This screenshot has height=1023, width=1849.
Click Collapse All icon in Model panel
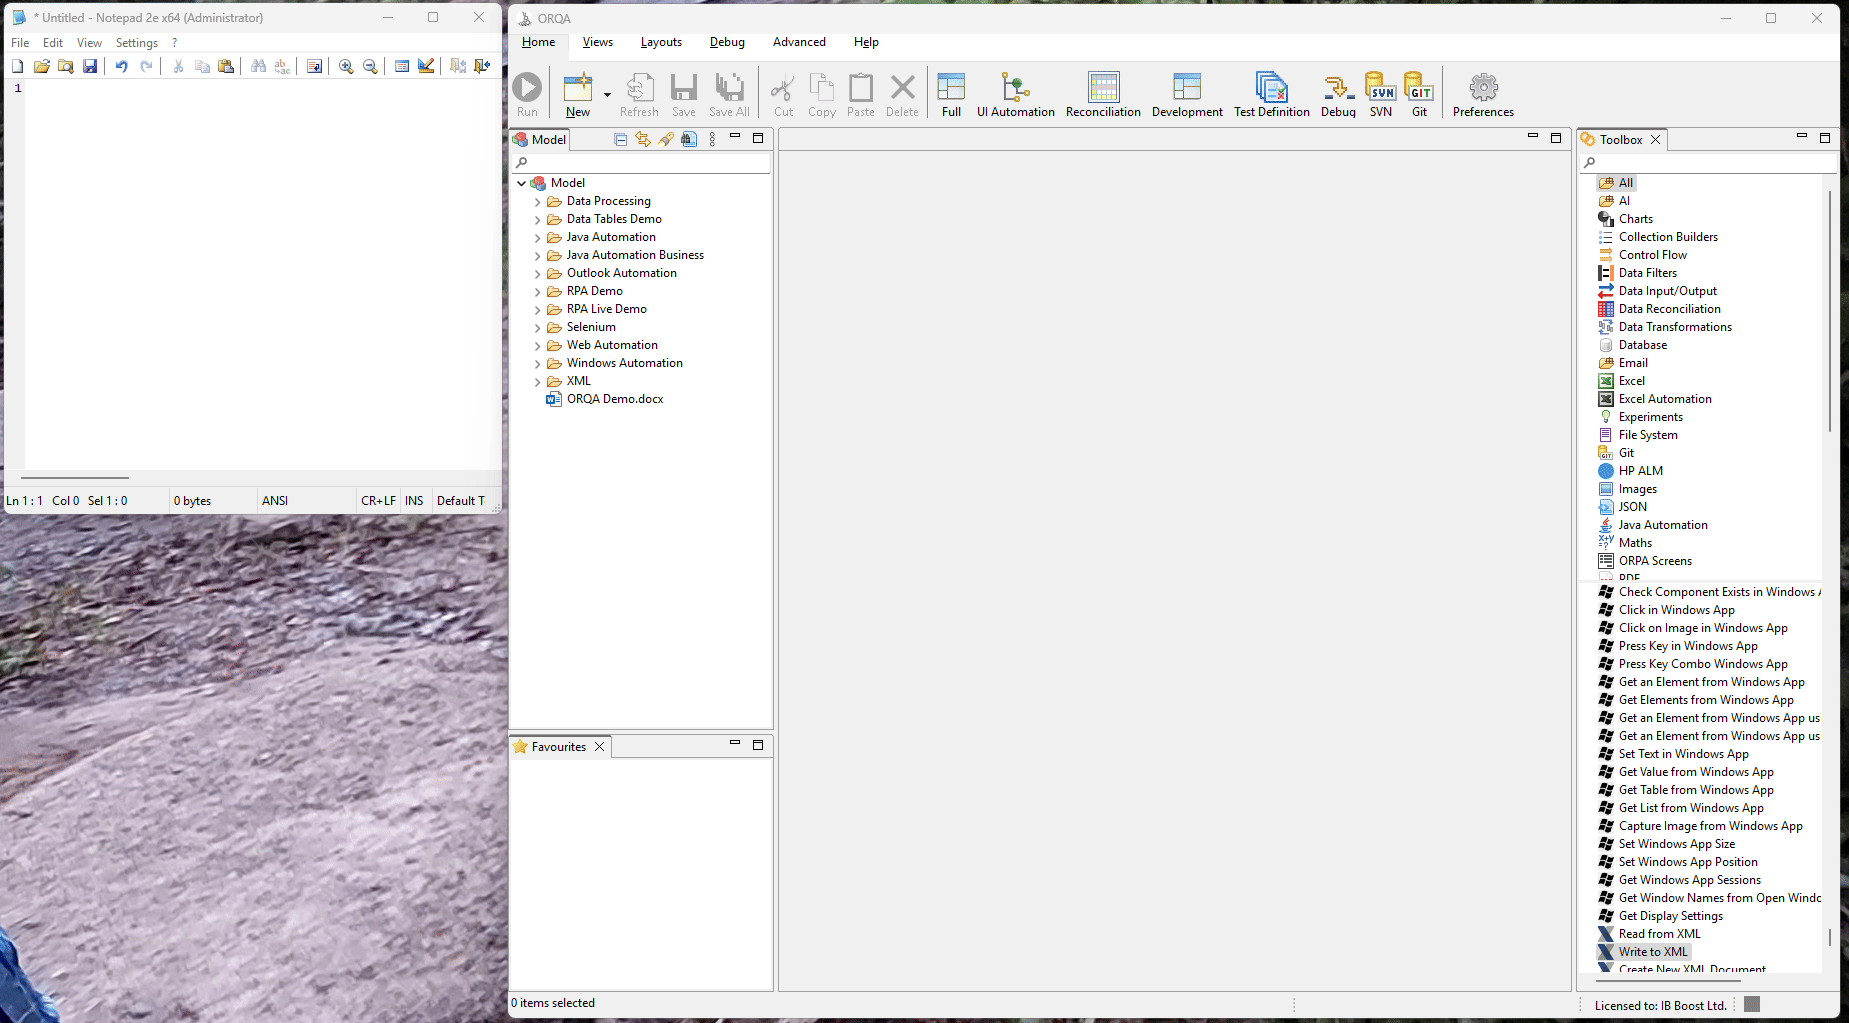620,140
